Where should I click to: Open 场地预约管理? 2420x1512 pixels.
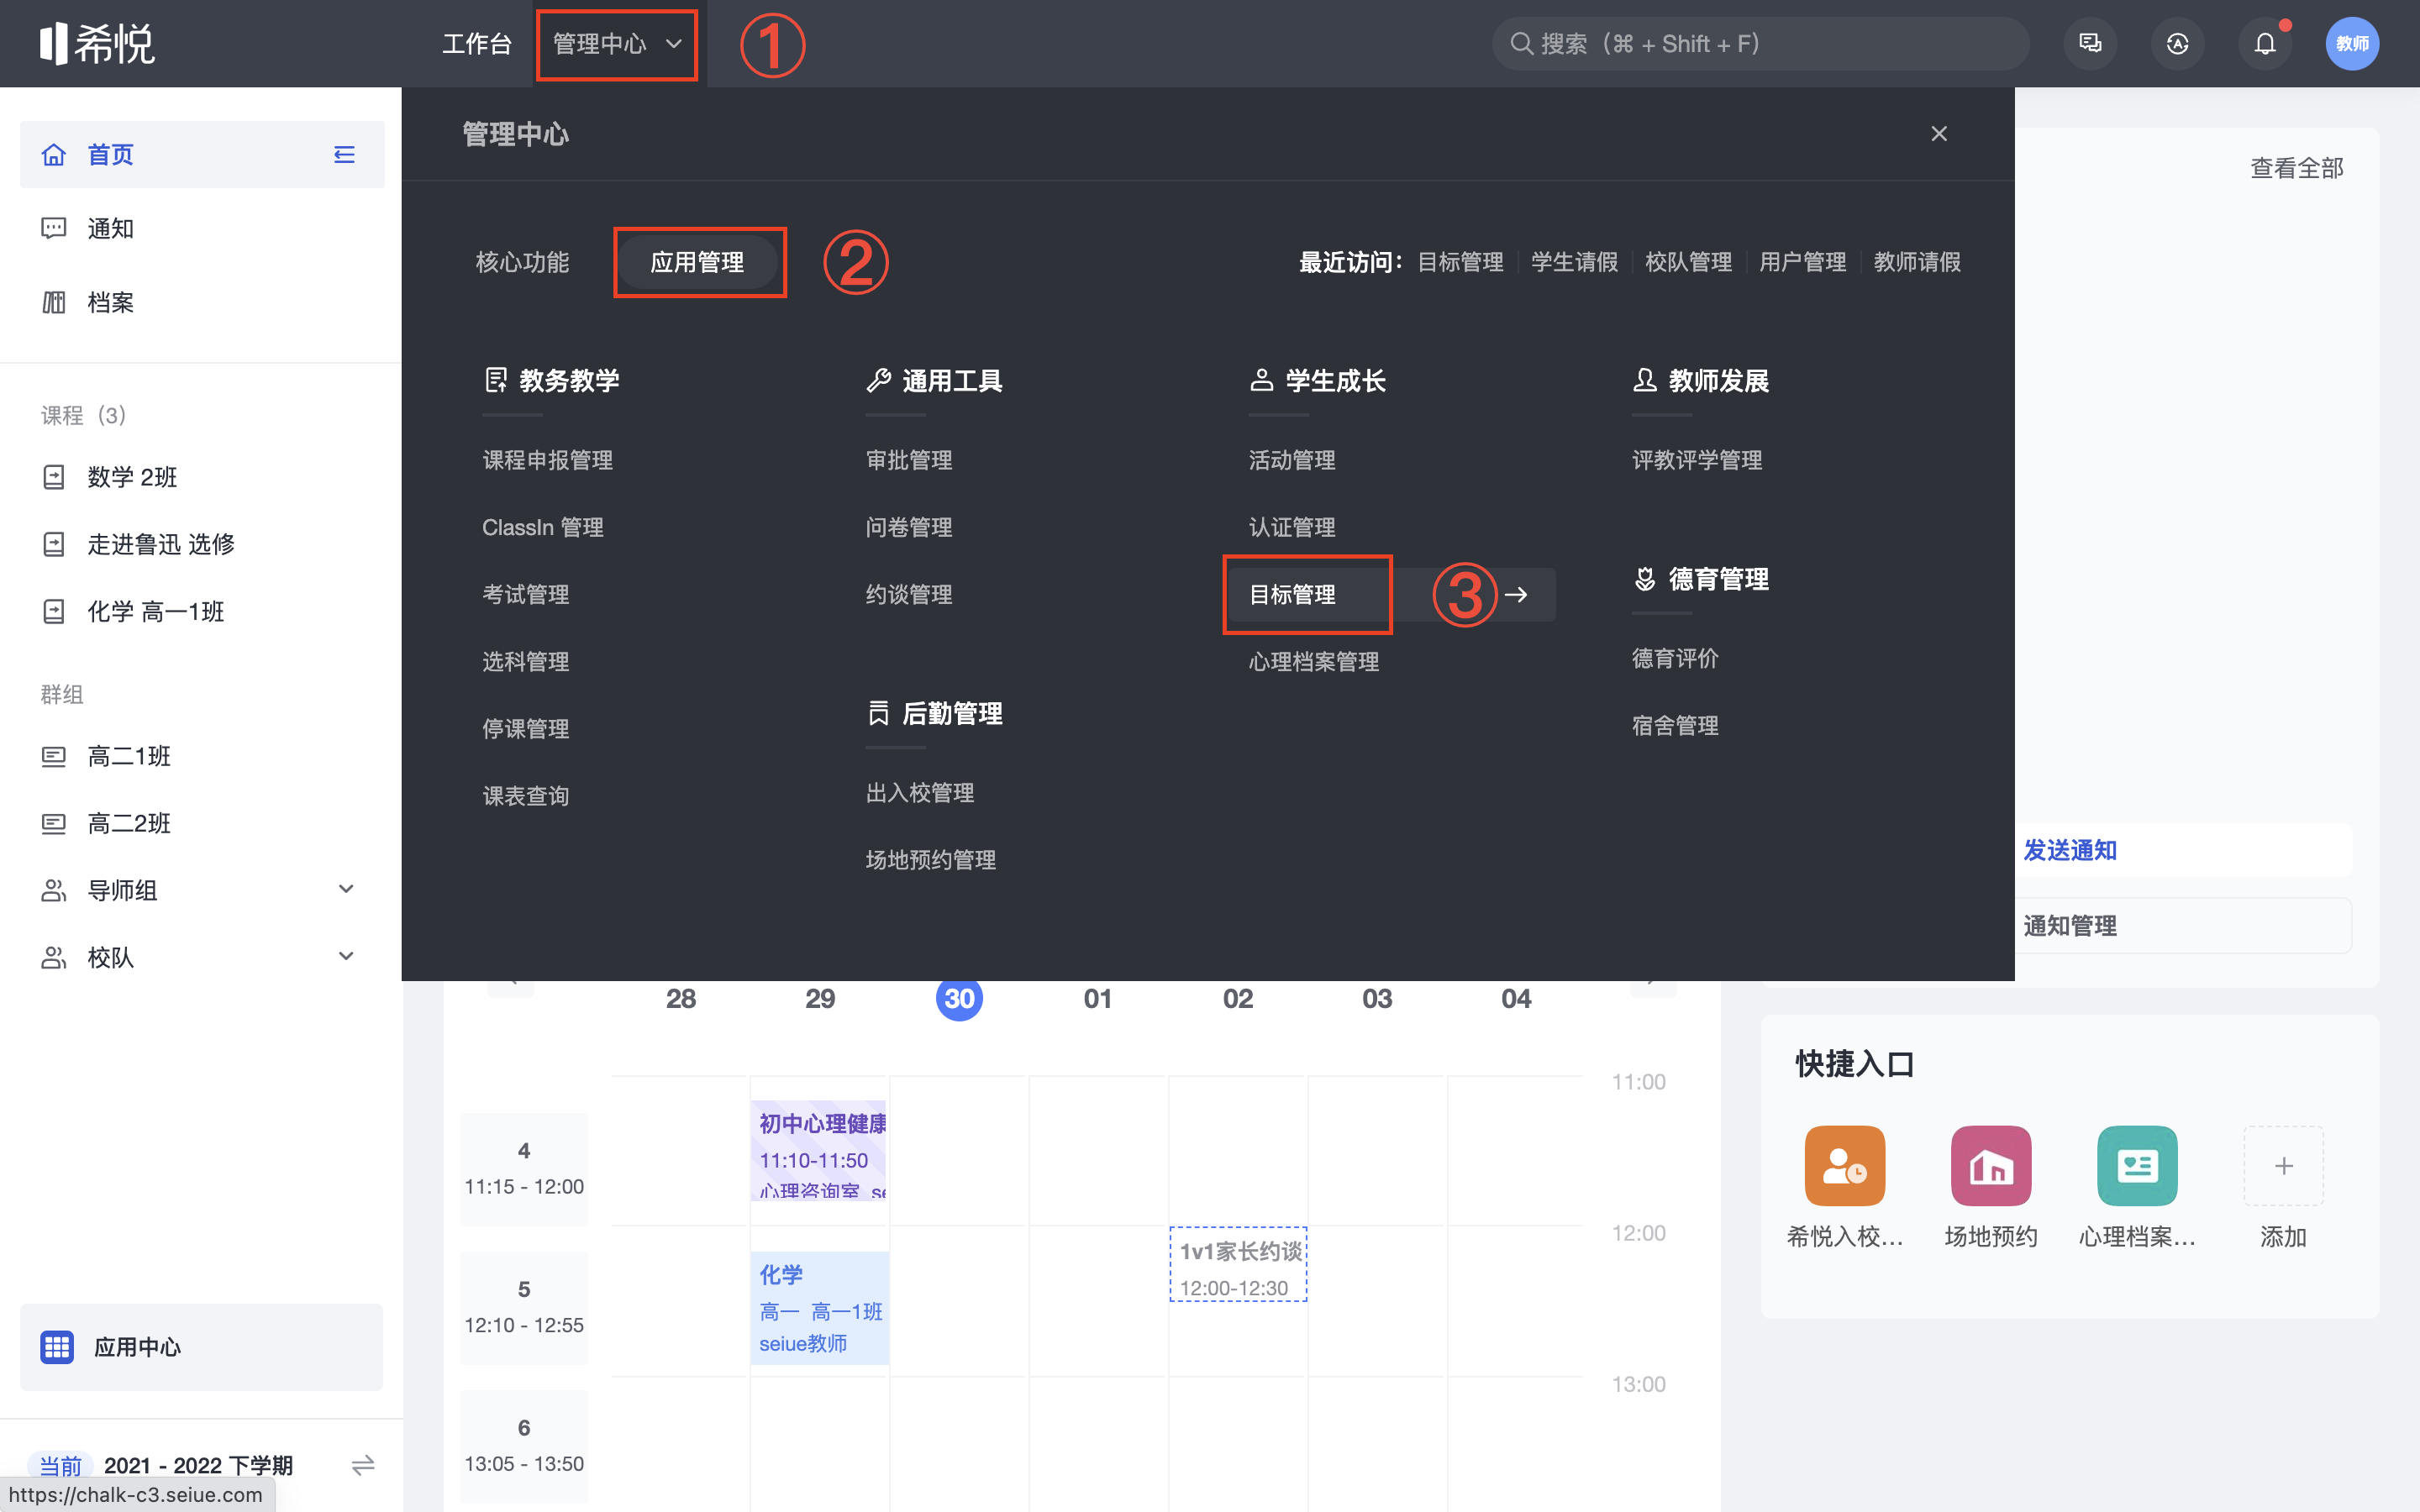click(930, 860)
